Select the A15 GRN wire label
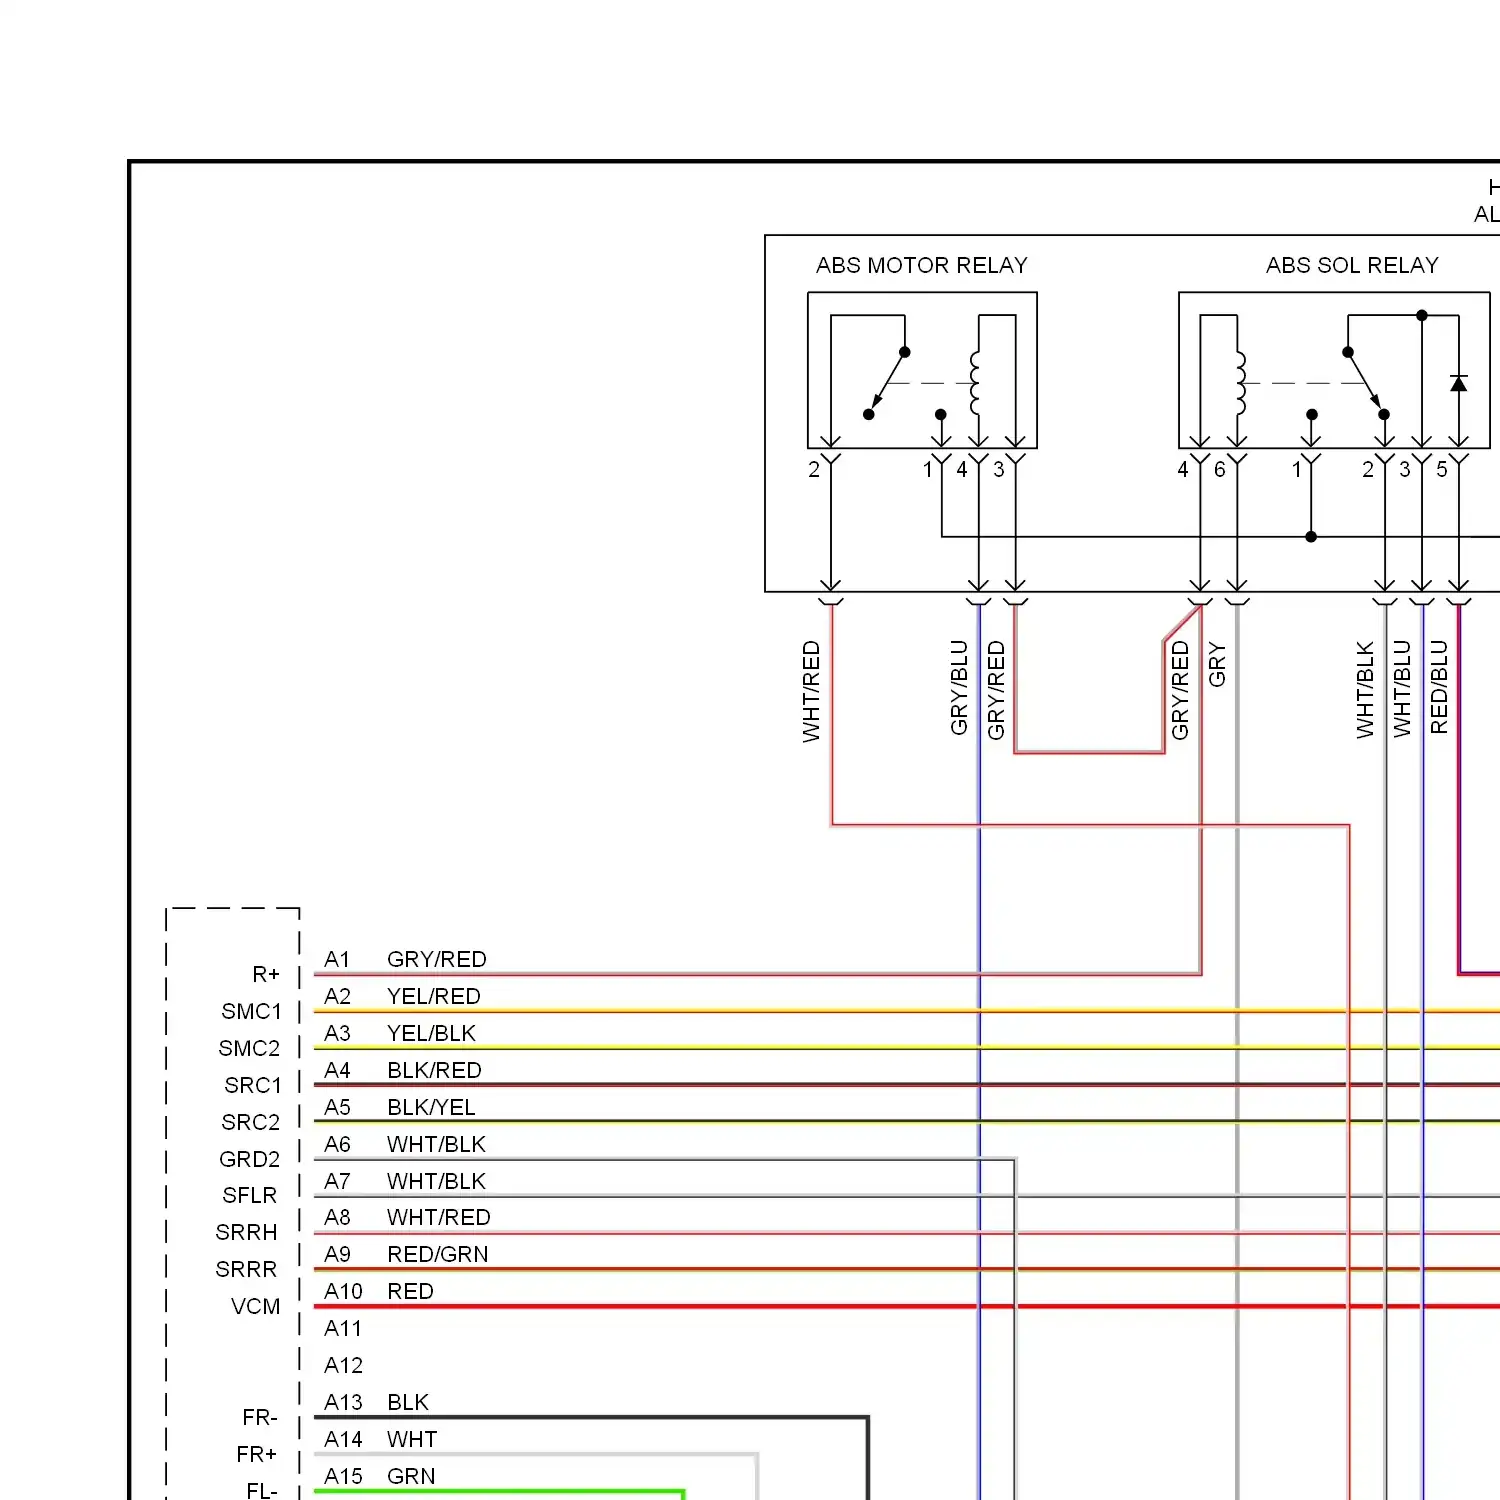 point(380,1476)
